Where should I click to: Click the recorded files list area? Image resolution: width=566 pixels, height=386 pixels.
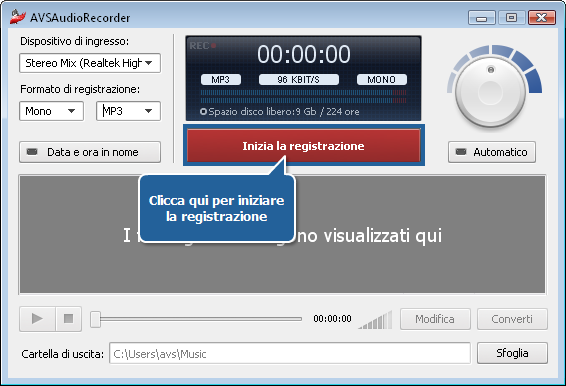click(282, 234)
